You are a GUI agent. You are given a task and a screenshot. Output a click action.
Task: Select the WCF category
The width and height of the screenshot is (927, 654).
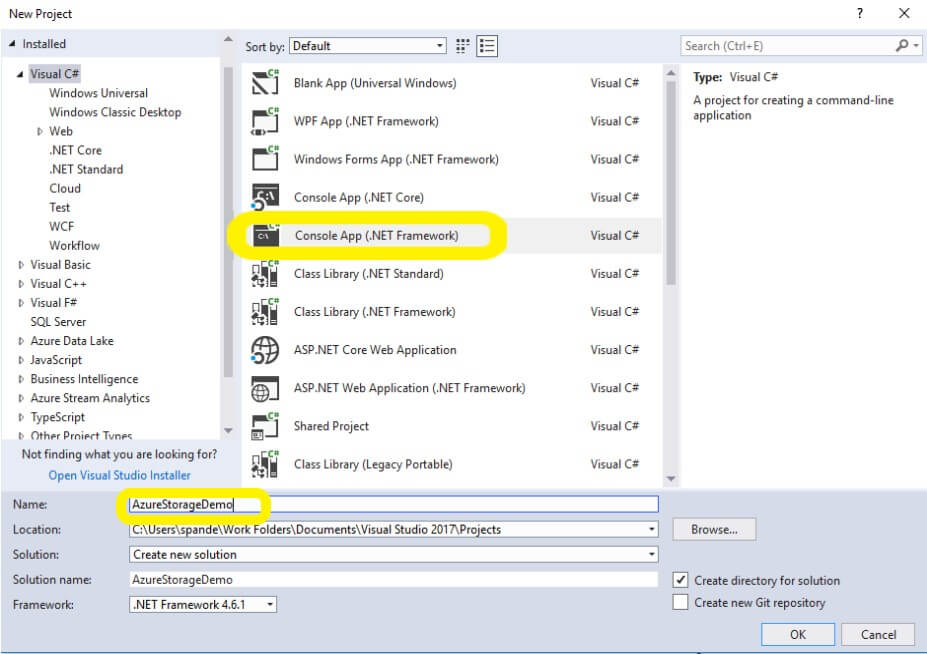61,226
